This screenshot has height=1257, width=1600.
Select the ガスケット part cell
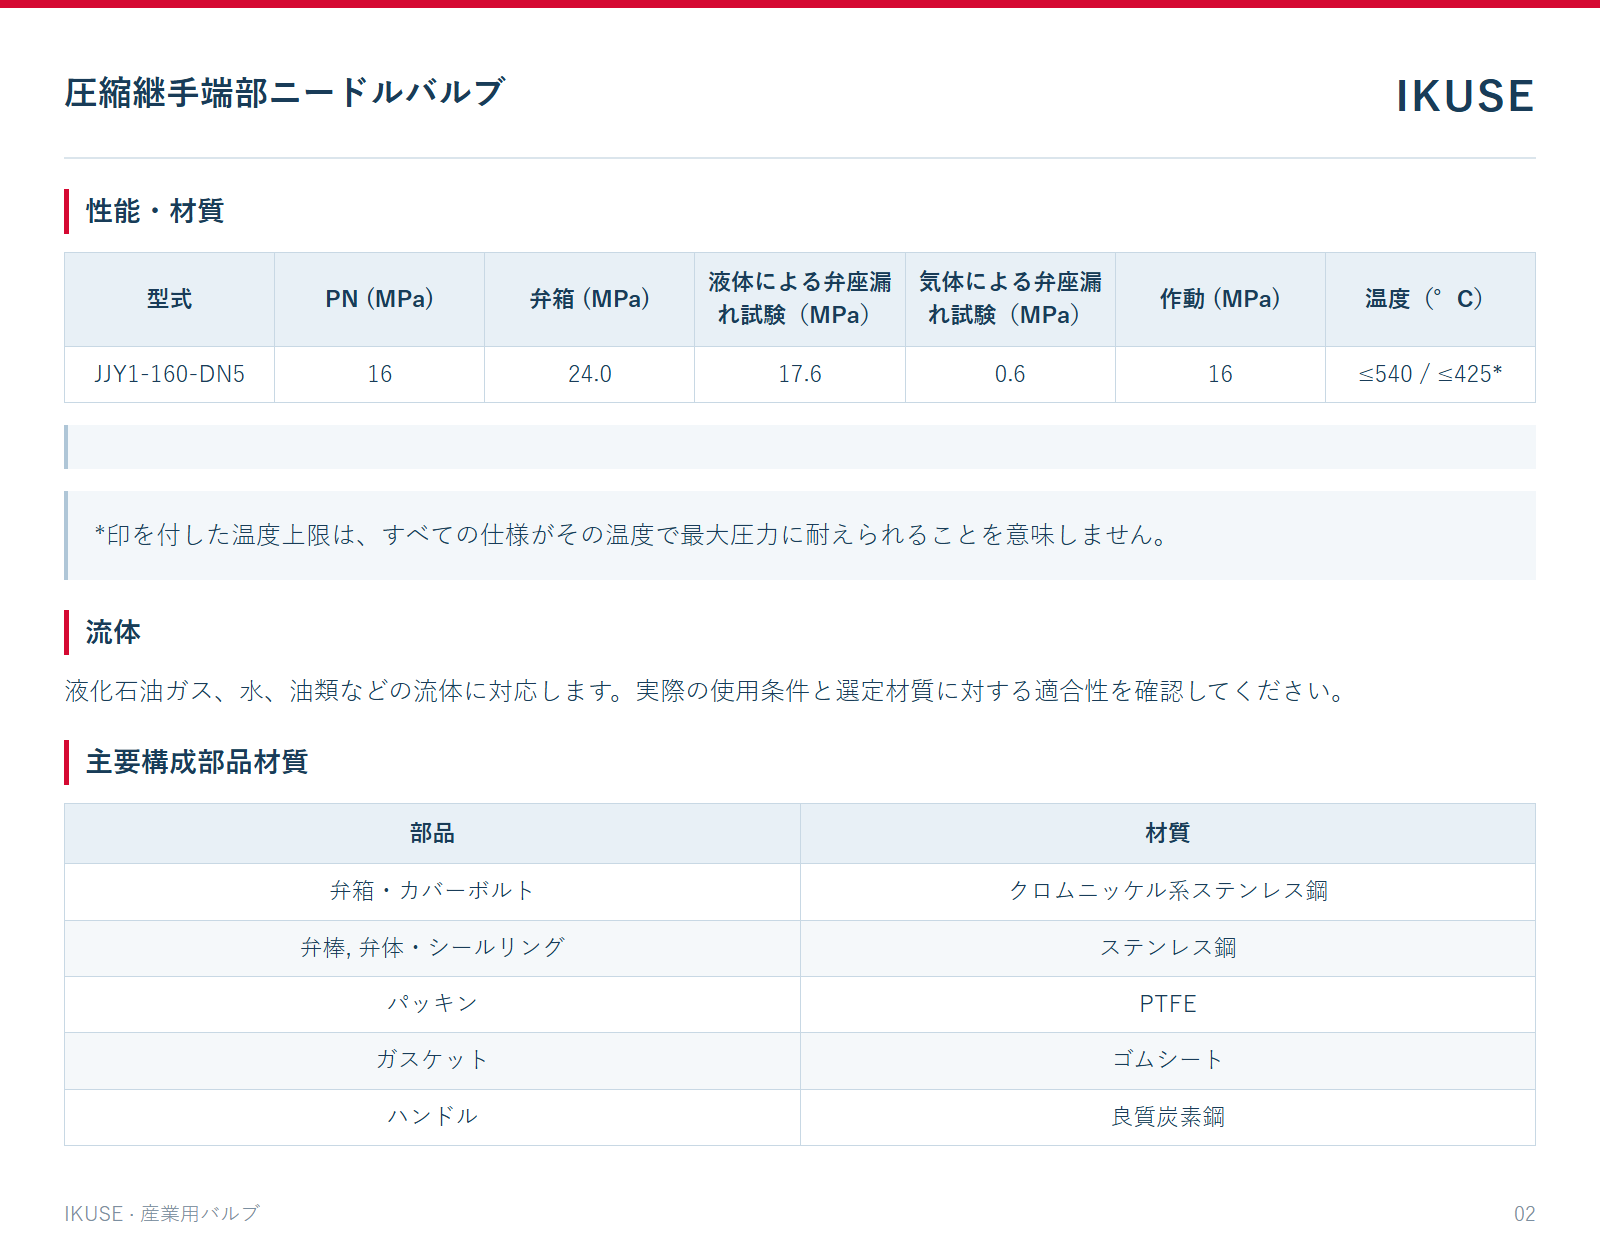coord(432,1060)
